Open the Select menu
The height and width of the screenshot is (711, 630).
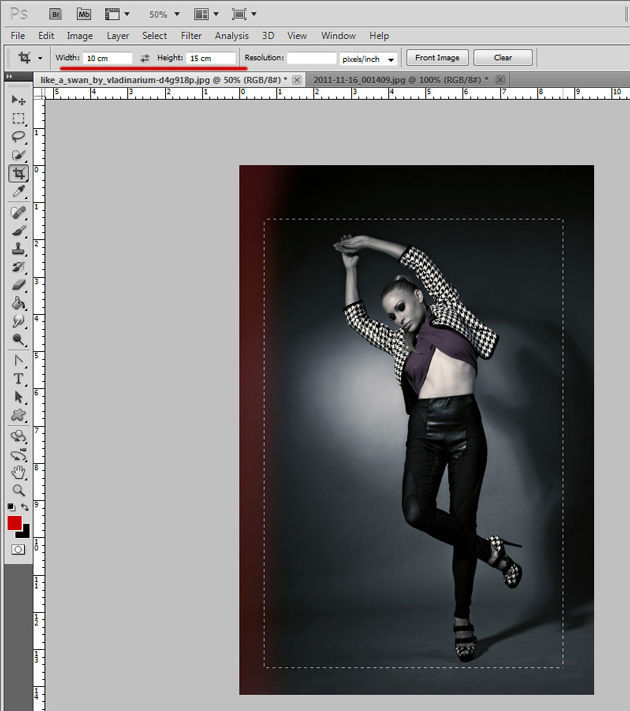click(x=154, y=35)
